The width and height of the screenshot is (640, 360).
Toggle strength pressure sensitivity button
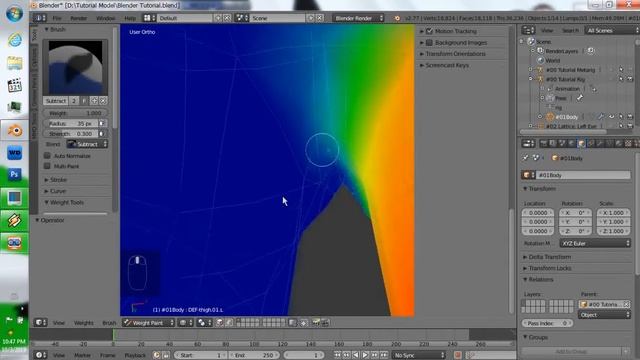[102, 133]
